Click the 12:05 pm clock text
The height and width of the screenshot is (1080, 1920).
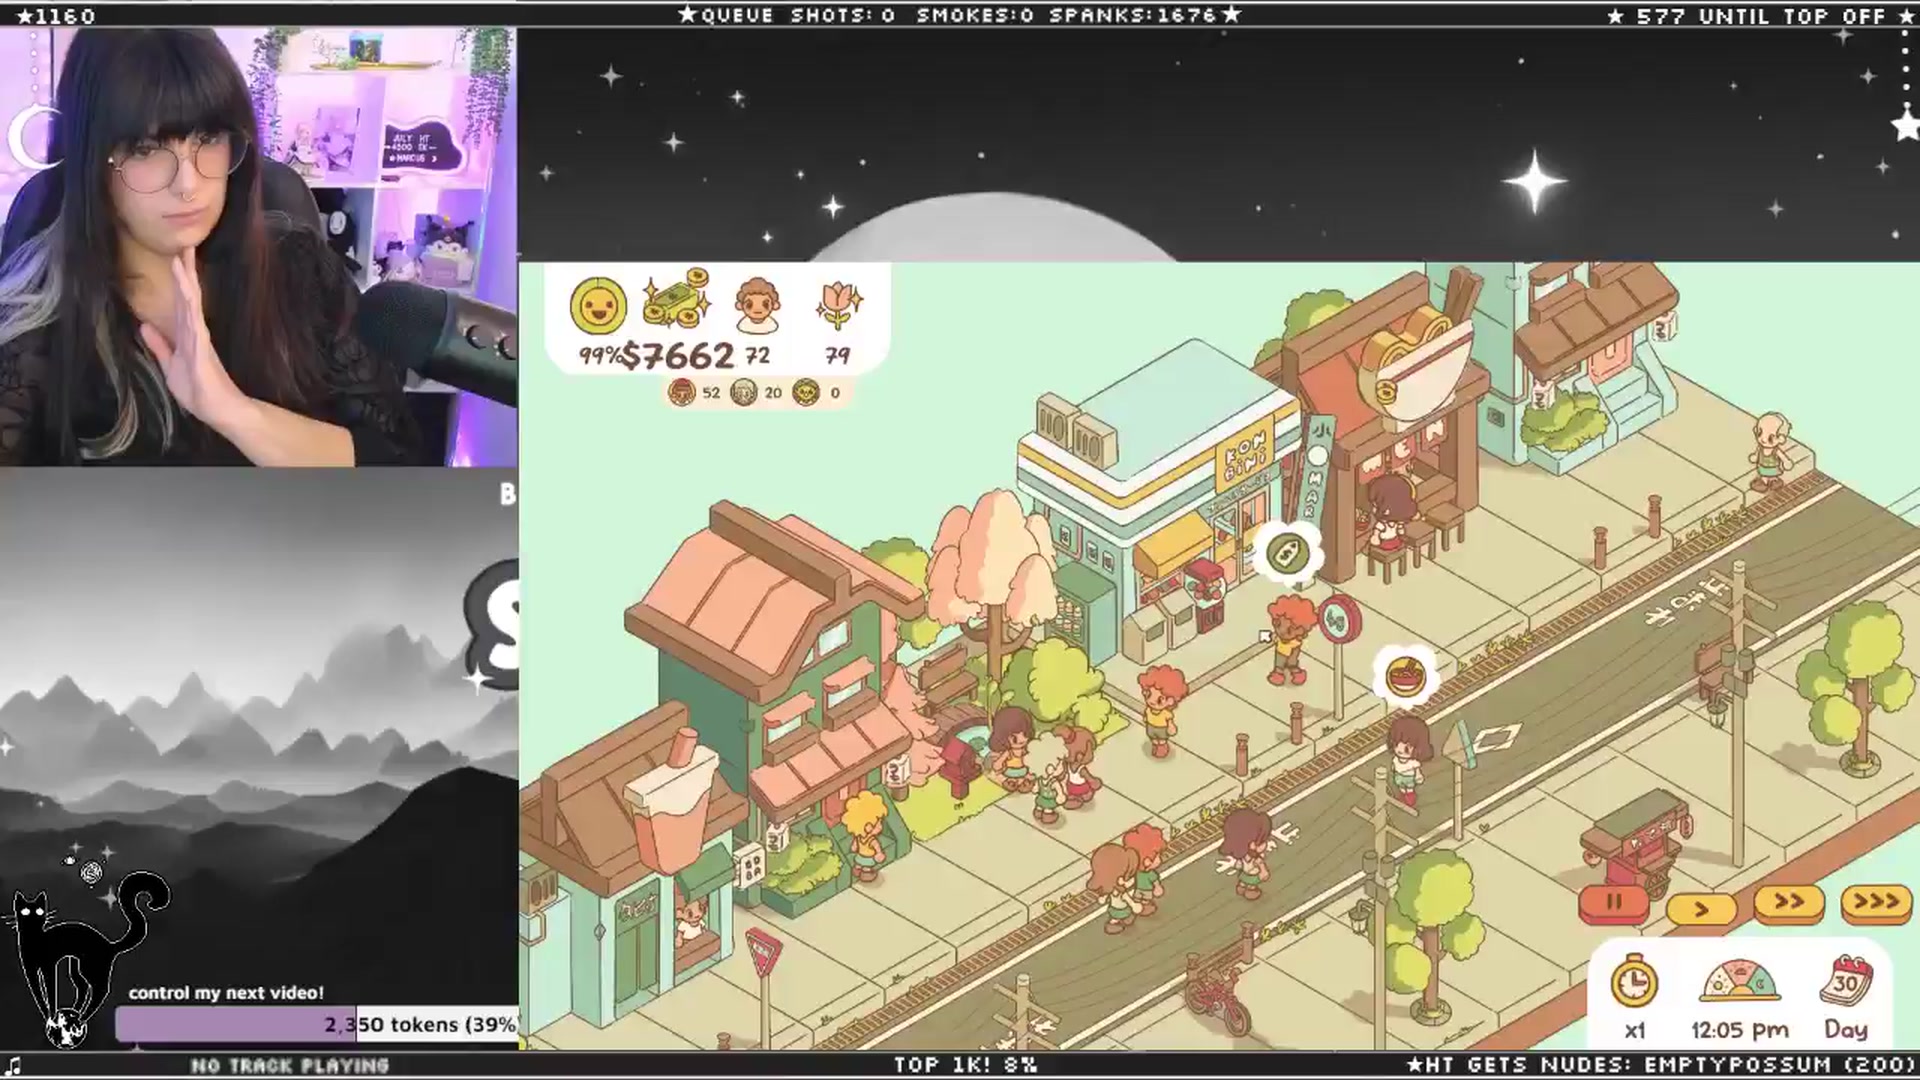coord(1740,1030)
